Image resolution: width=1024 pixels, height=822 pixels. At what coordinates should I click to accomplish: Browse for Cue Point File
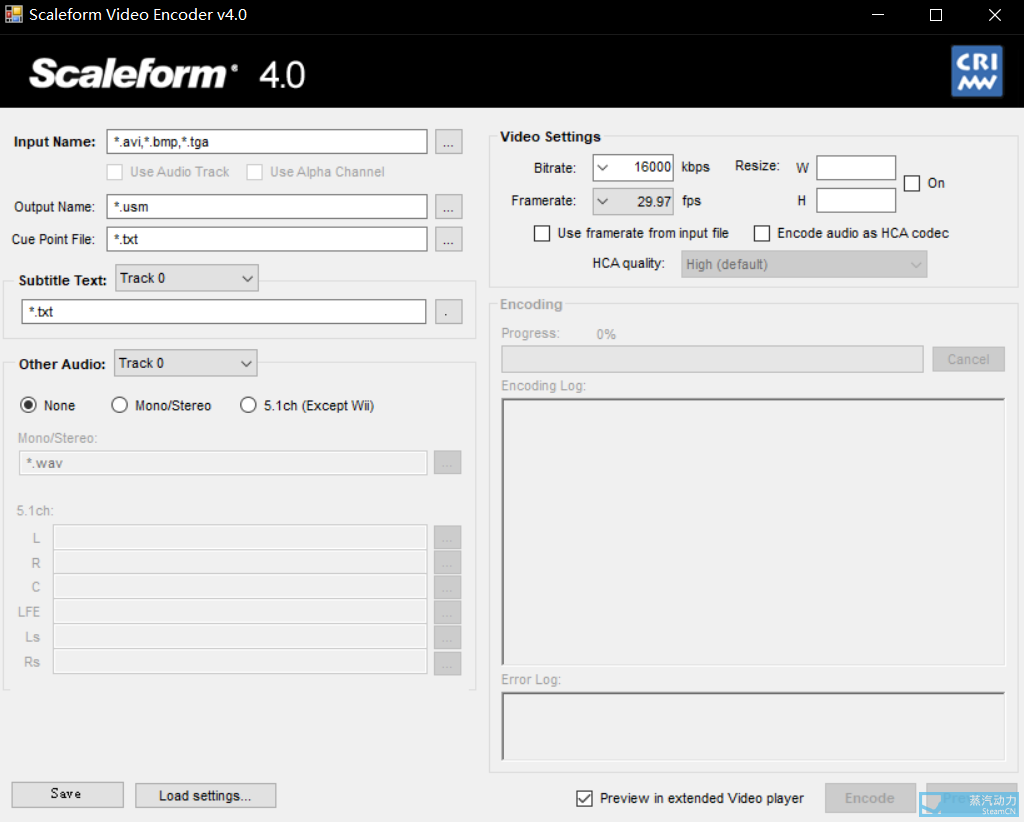[448, 240]
